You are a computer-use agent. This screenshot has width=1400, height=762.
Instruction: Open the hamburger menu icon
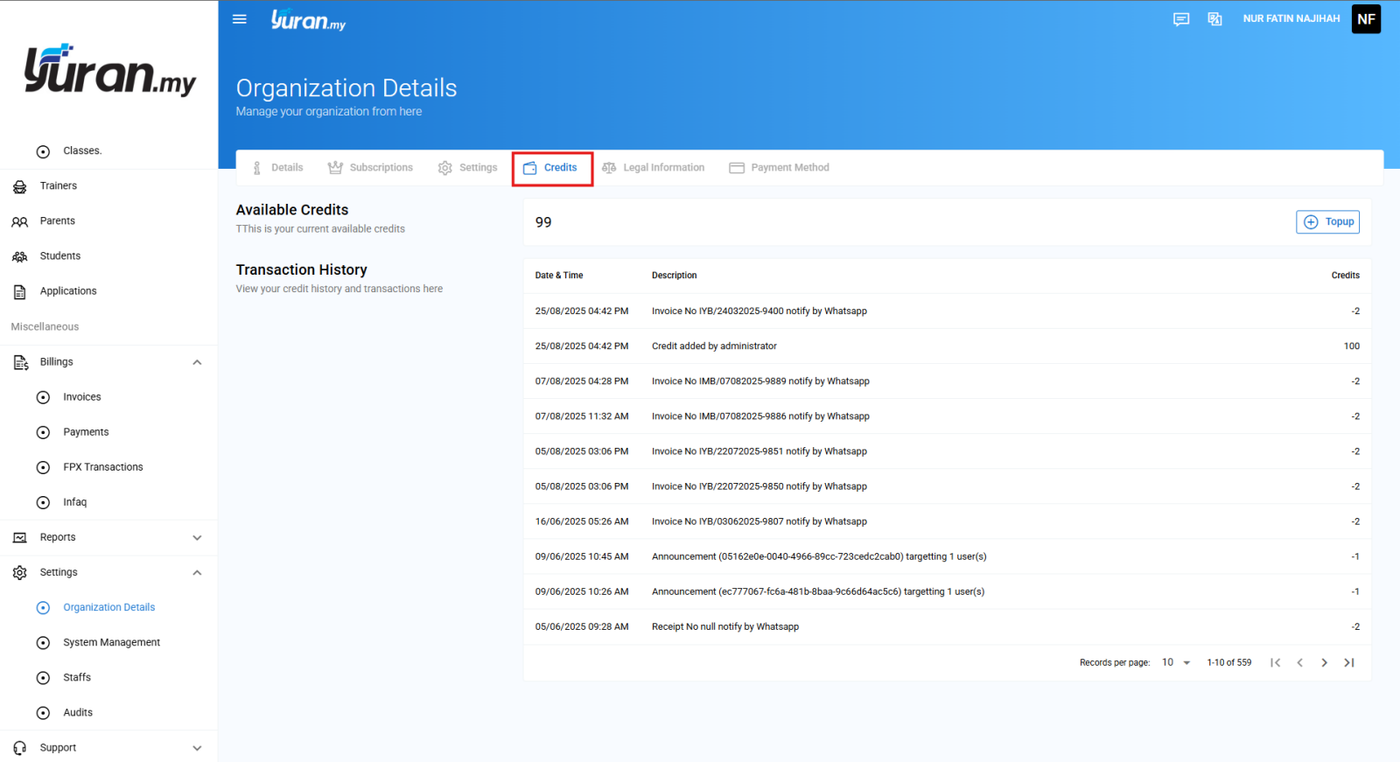(239, 19)
